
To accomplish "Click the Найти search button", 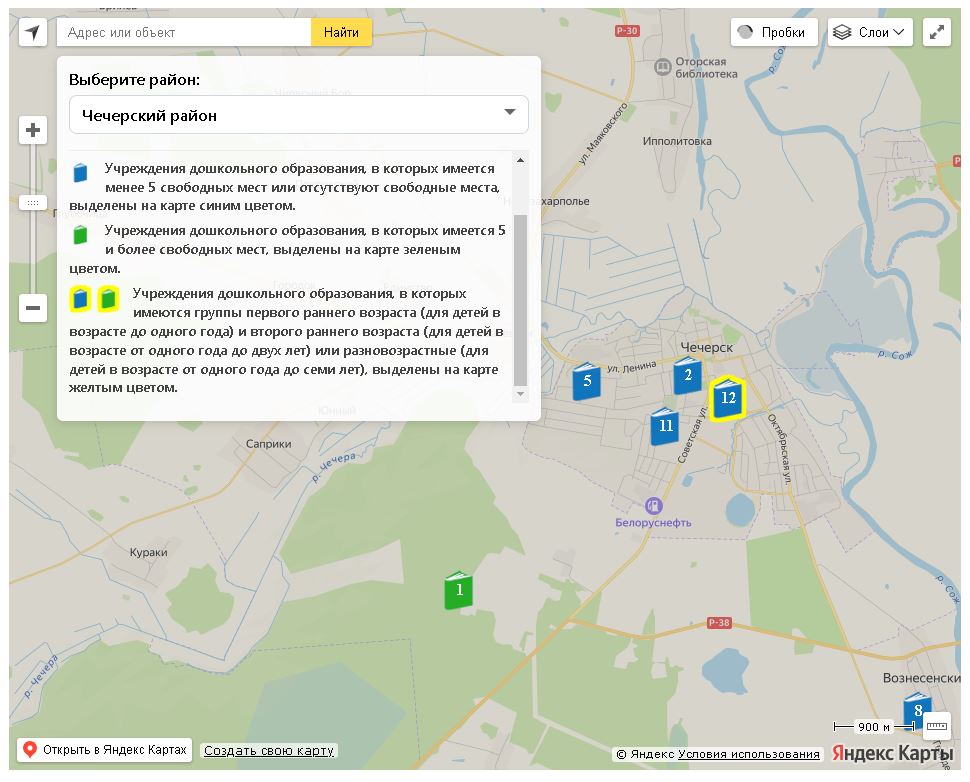I will (x=341, y=32).
